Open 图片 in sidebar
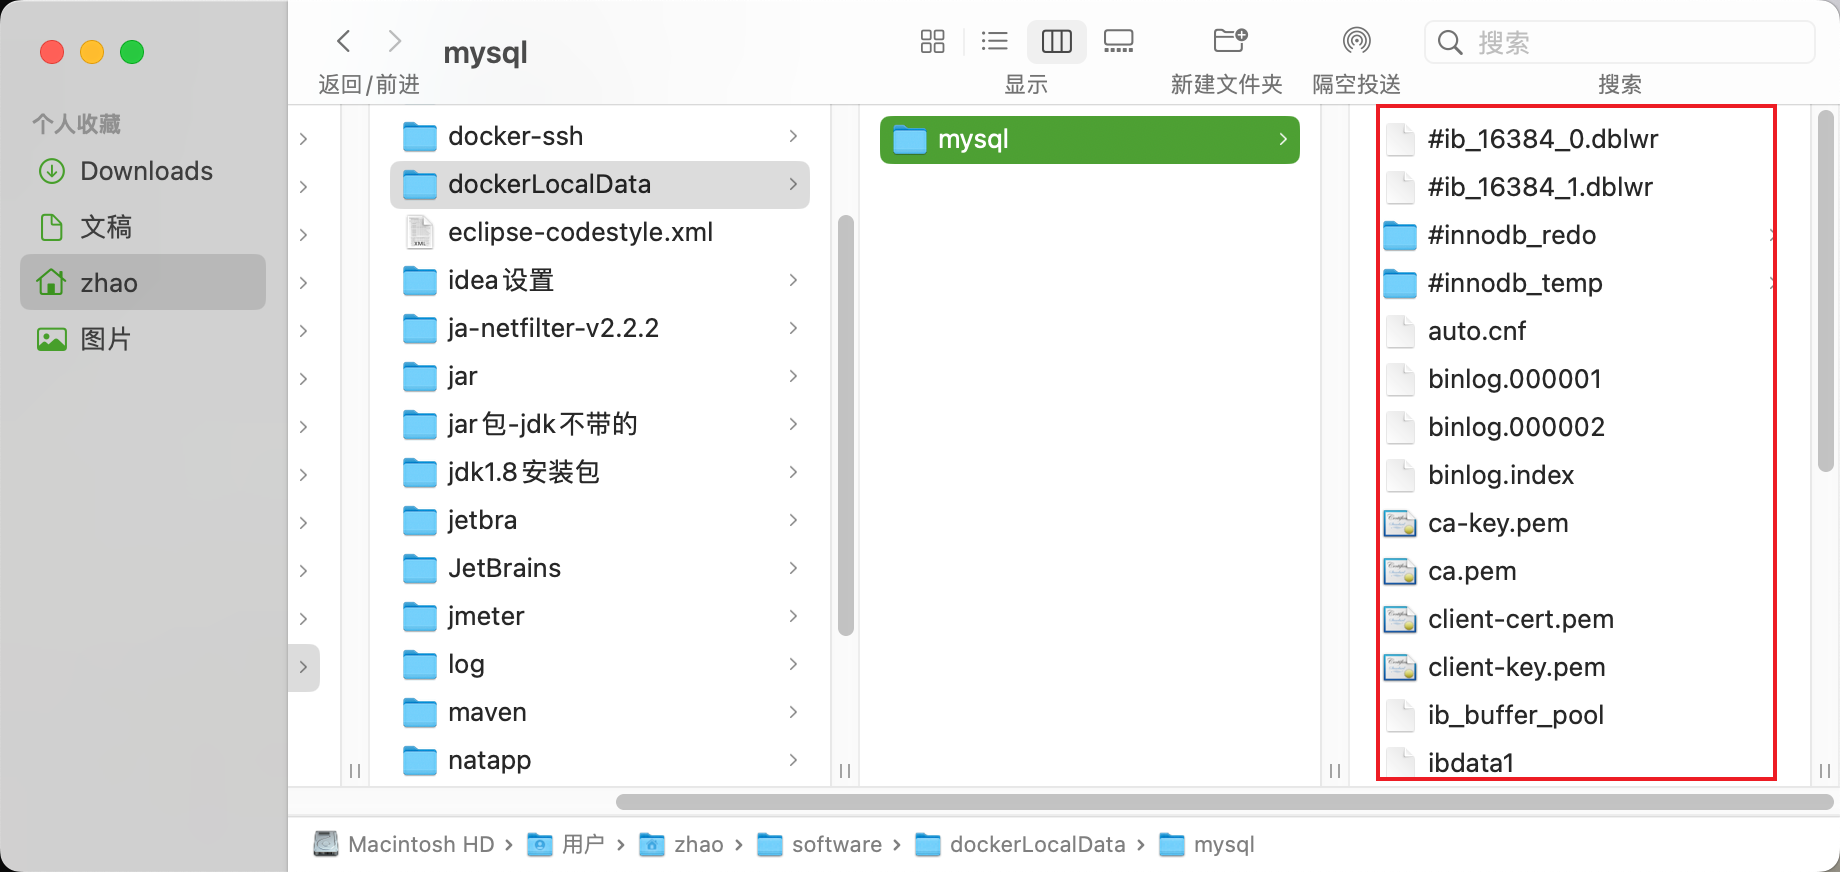The height and width of the screenshot is (872, 1840). [x=143, y=339]
